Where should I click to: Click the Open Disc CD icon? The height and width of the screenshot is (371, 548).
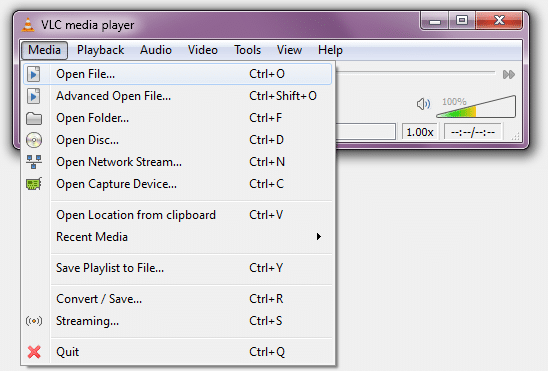coord(34,140)
